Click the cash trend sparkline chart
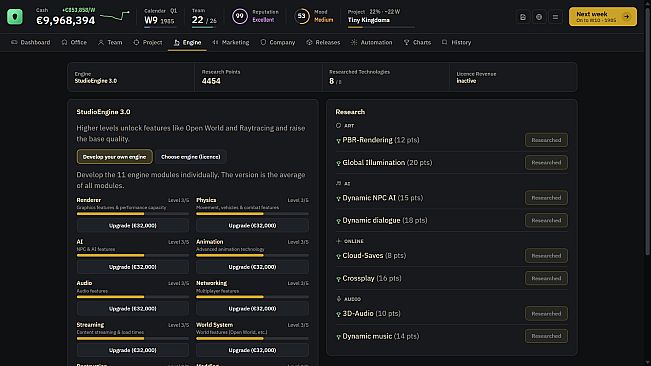The height and width of the screenshot is (366, 651). [x=115, y=17]
